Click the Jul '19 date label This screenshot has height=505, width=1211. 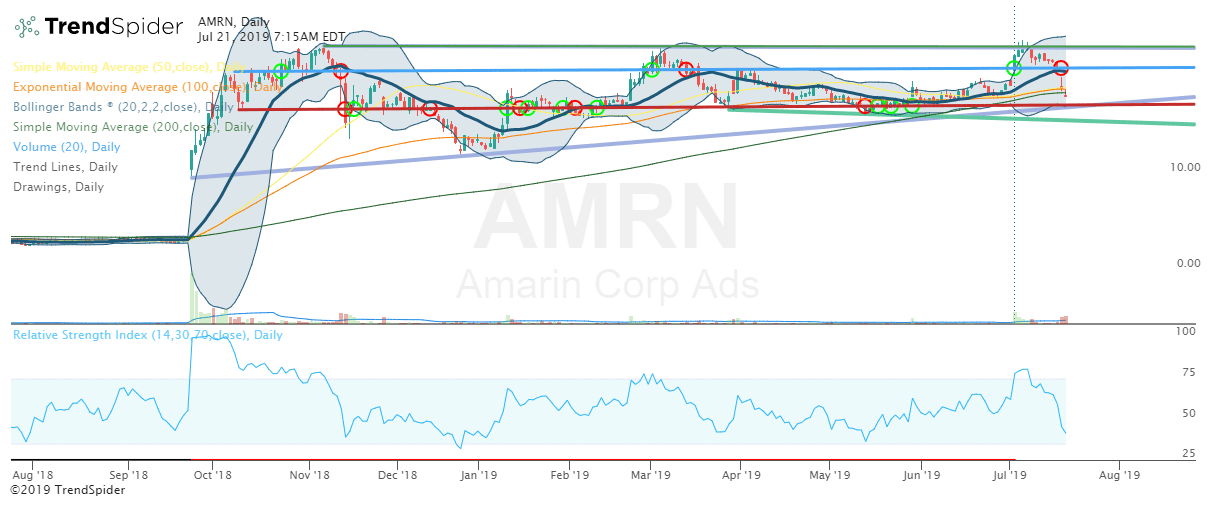(x=1010, y=476)
